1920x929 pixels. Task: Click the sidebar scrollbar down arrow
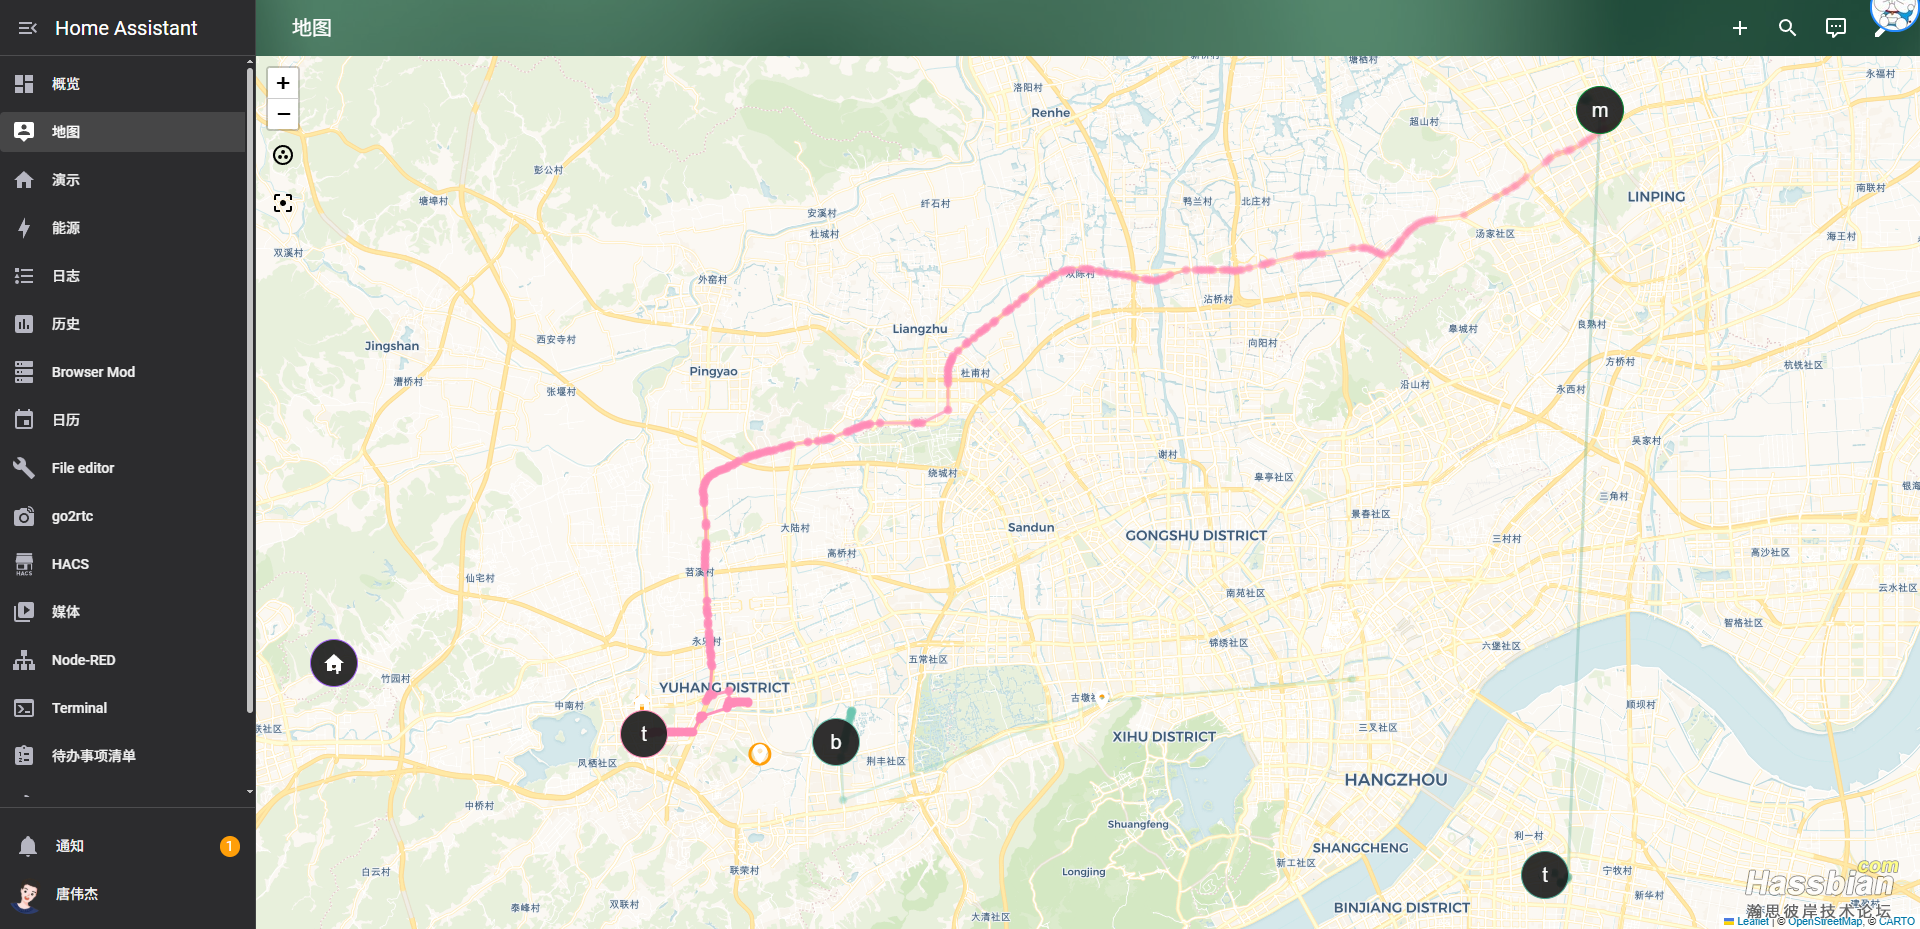(250, 791)
